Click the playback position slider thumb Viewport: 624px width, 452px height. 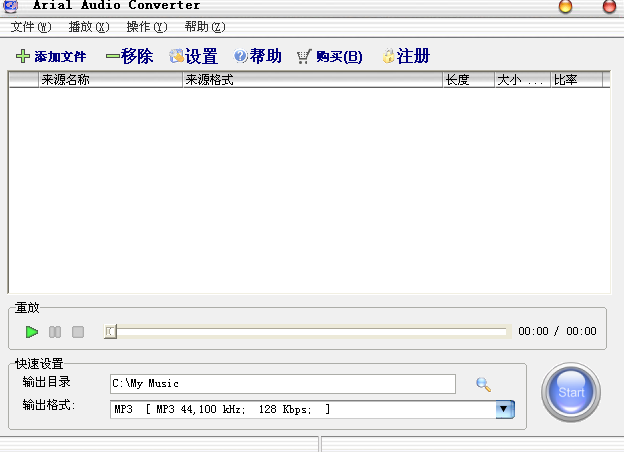[x=110, y=331]
